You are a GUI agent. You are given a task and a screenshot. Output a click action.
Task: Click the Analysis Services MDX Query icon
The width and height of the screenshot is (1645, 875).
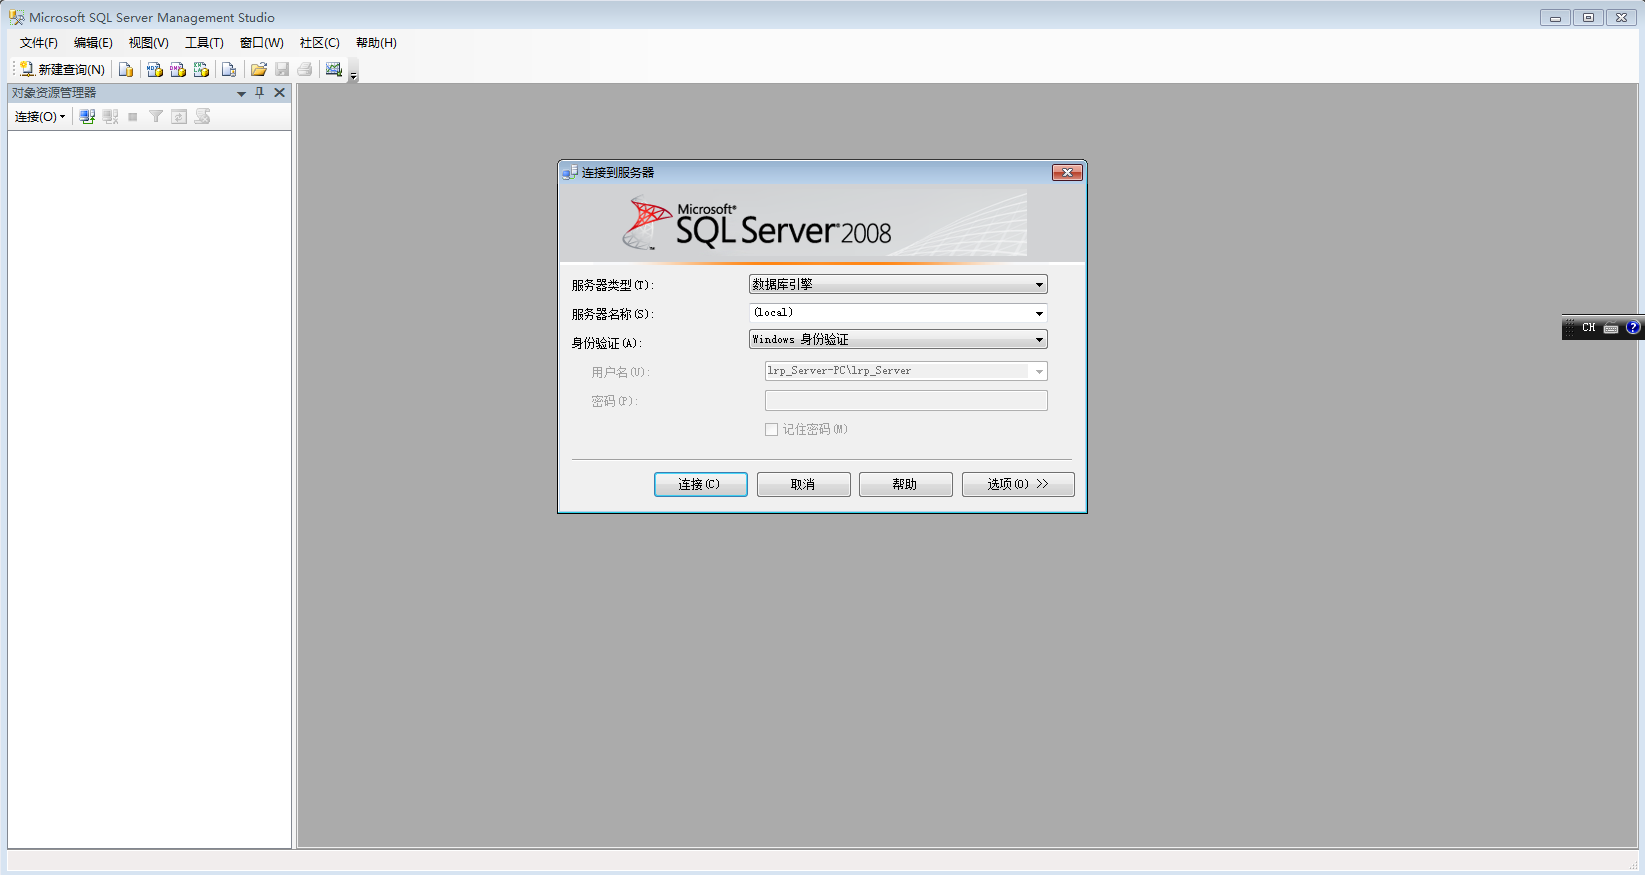tap(155, 69)
